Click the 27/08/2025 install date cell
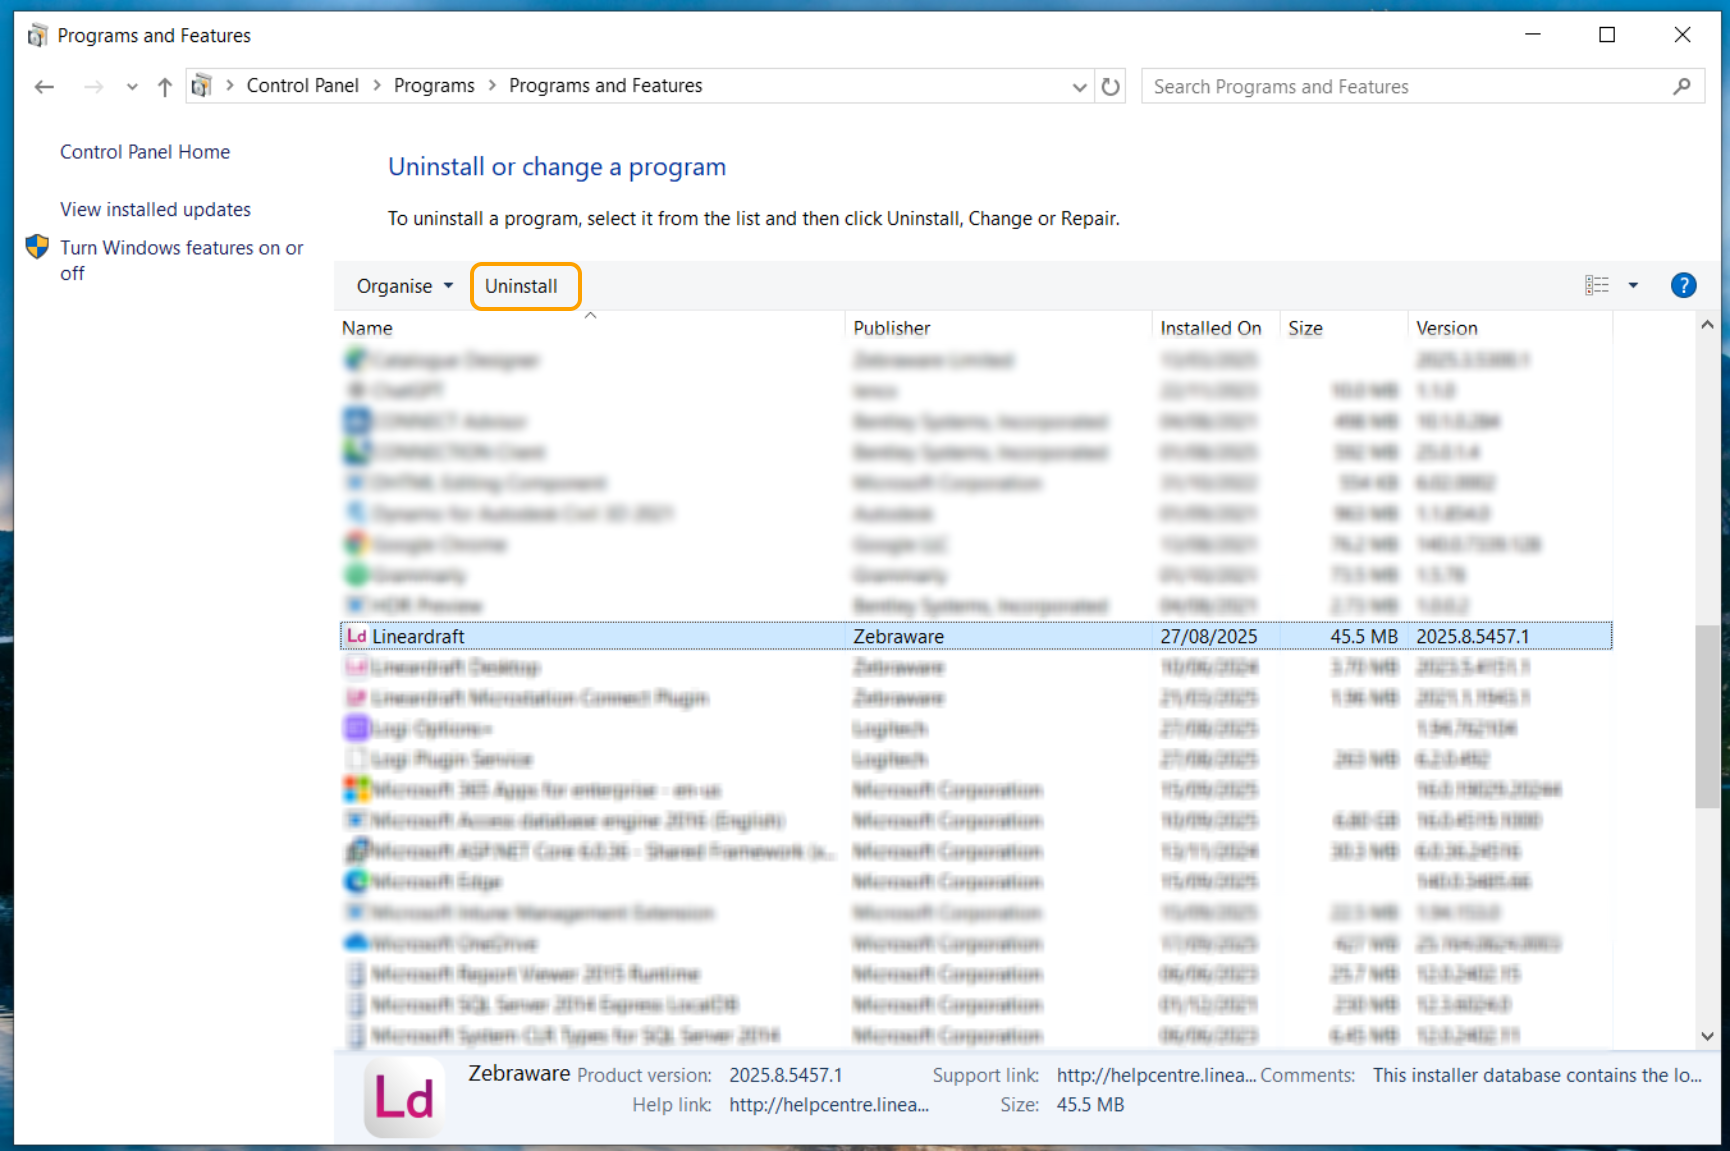This screenshot has height=1151, width=1730. click(1209, 636)
